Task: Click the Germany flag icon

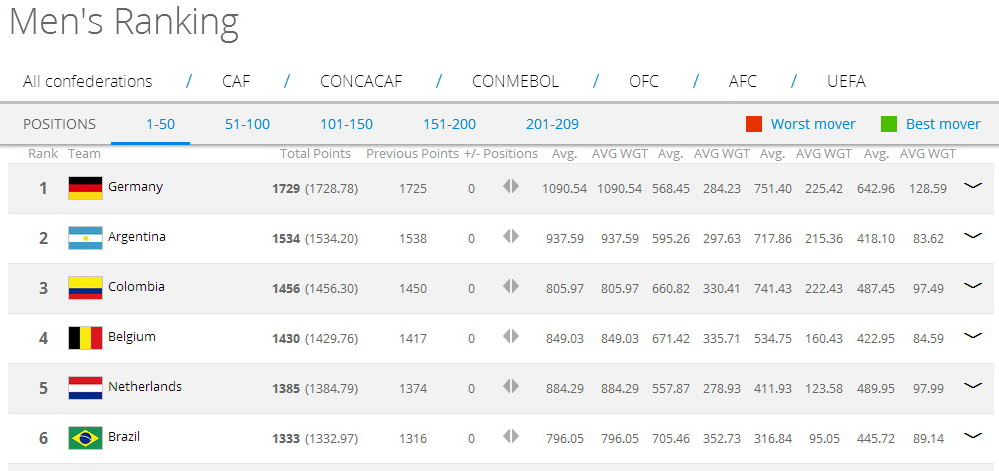Action: [85, 187]
